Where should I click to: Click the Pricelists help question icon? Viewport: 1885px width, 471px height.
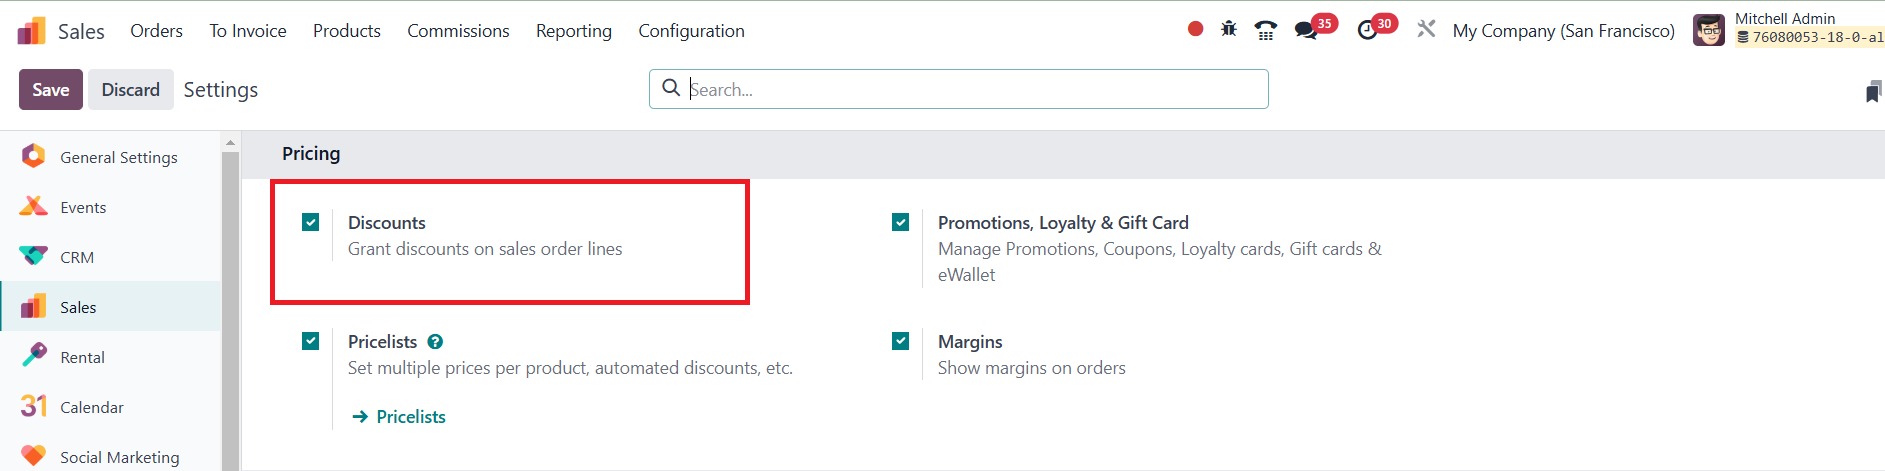click(435, 342)
